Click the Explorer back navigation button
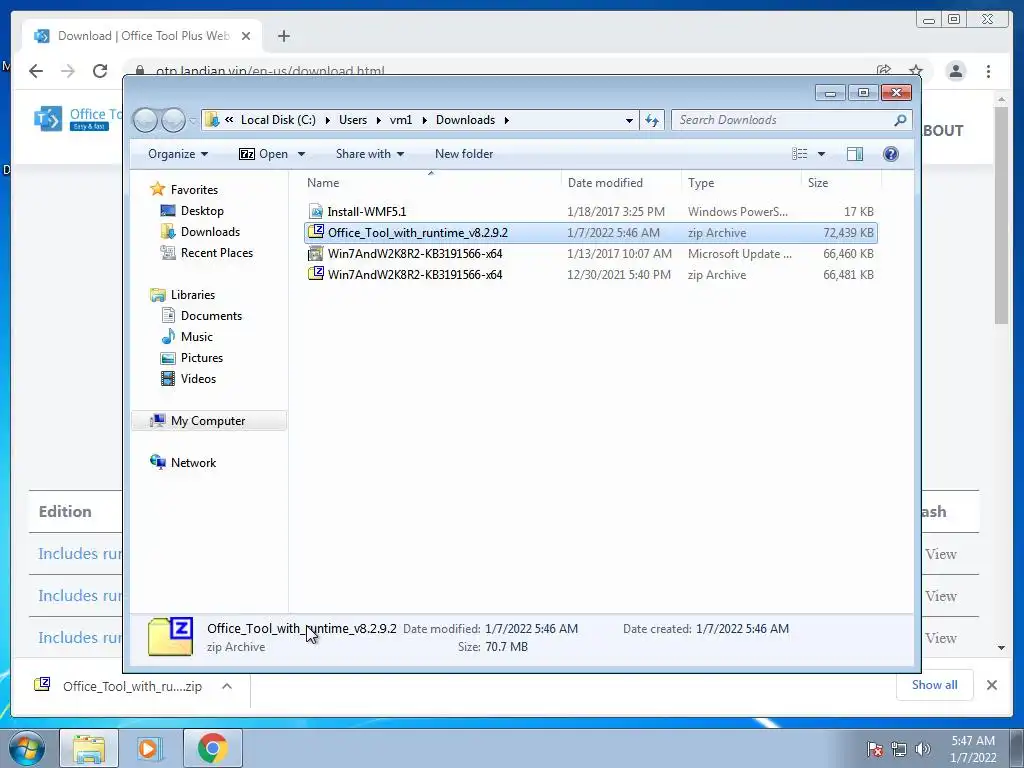This screenshot has height=768, width=1024. pos(145,120)
